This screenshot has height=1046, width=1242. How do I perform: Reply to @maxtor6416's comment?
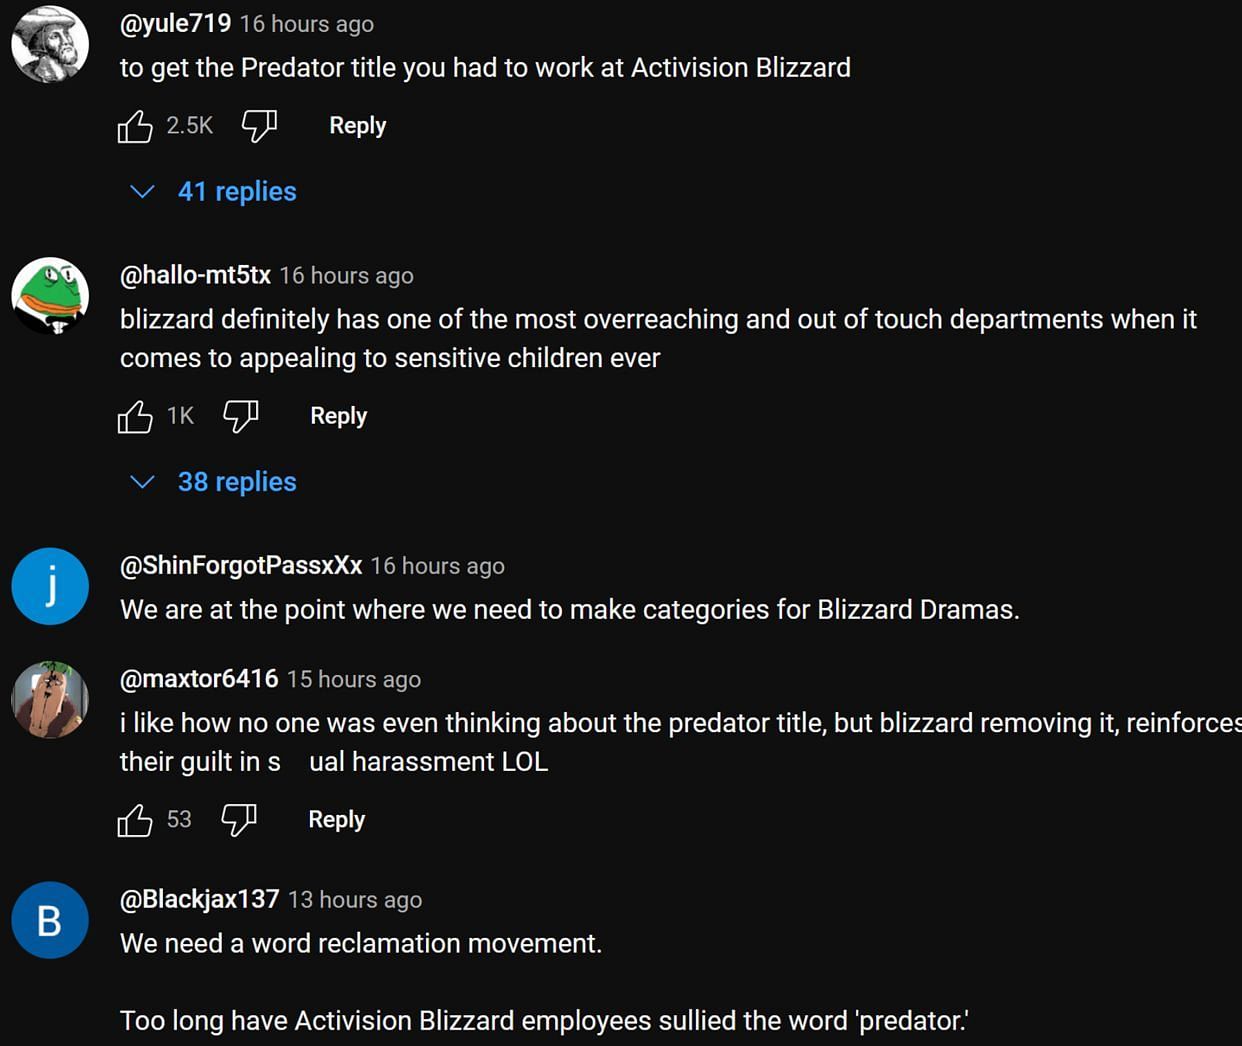336,820
